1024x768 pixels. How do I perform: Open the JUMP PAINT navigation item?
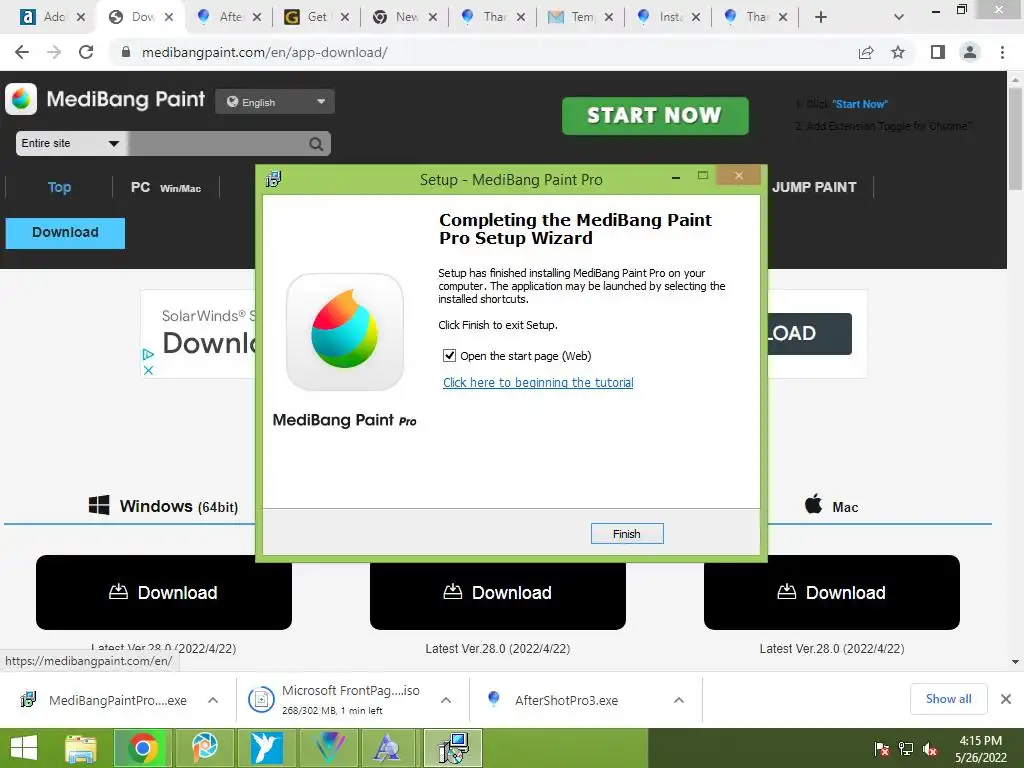pyautogui.click(x=814, y=187)
